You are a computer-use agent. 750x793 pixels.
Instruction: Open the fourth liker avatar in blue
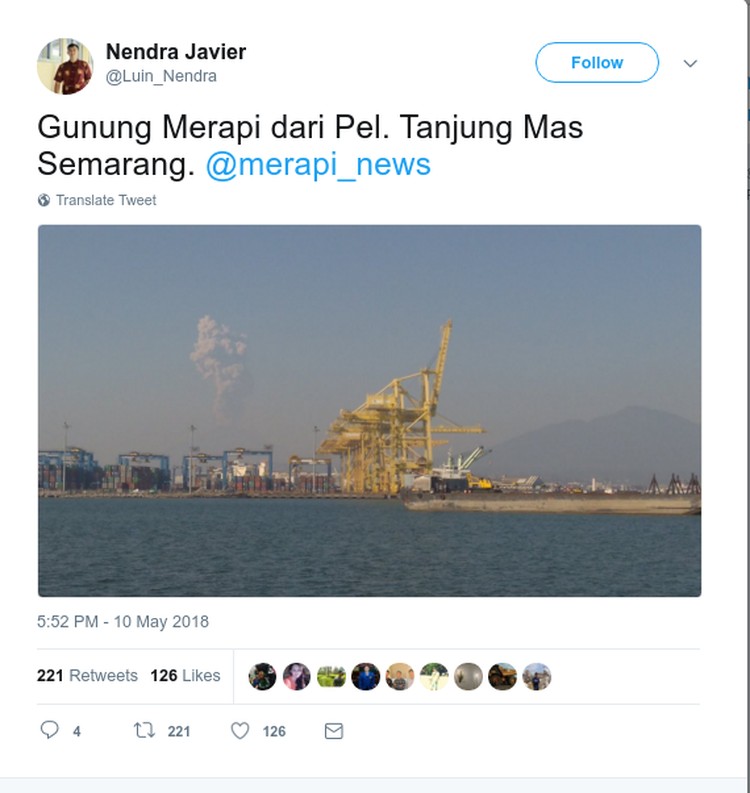point(365,677)
